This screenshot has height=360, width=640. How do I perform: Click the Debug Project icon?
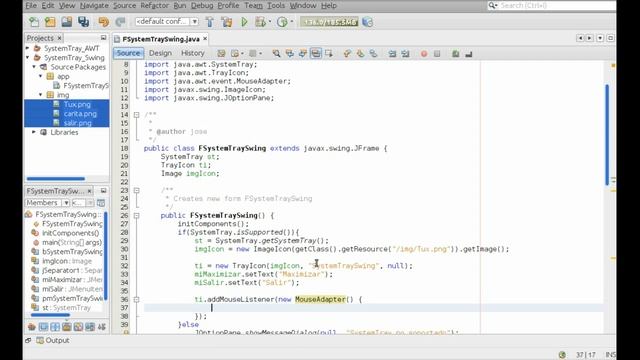click(260, 22)
